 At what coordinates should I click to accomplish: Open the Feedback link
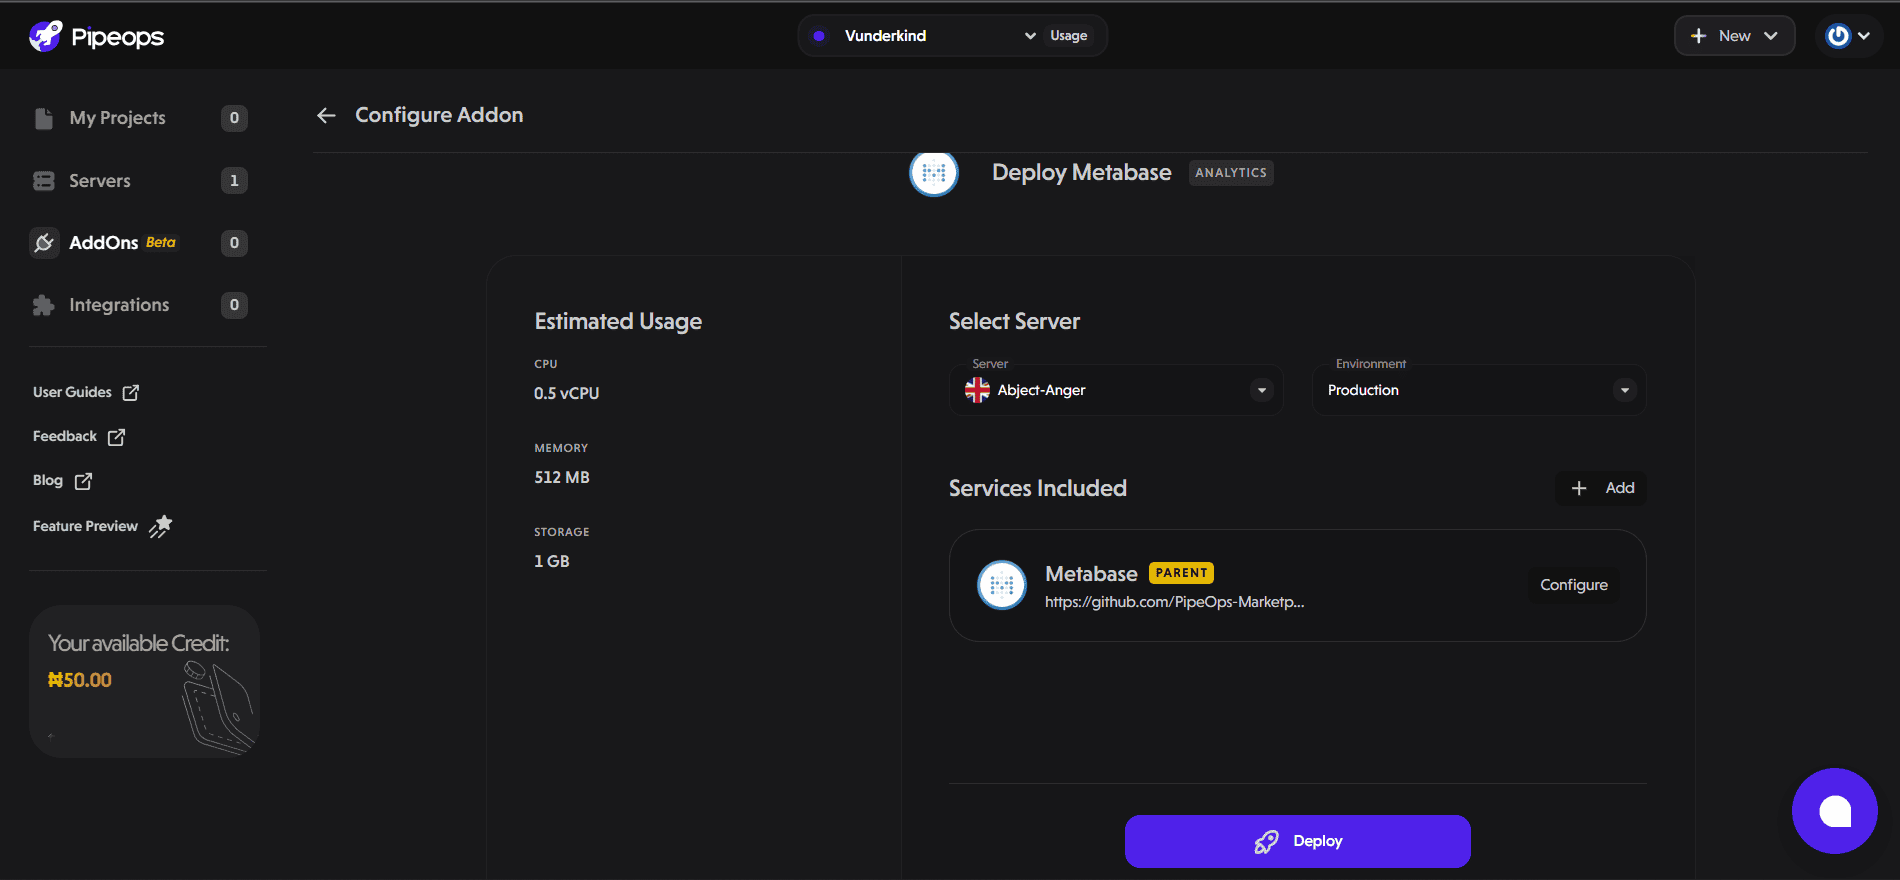79,437
